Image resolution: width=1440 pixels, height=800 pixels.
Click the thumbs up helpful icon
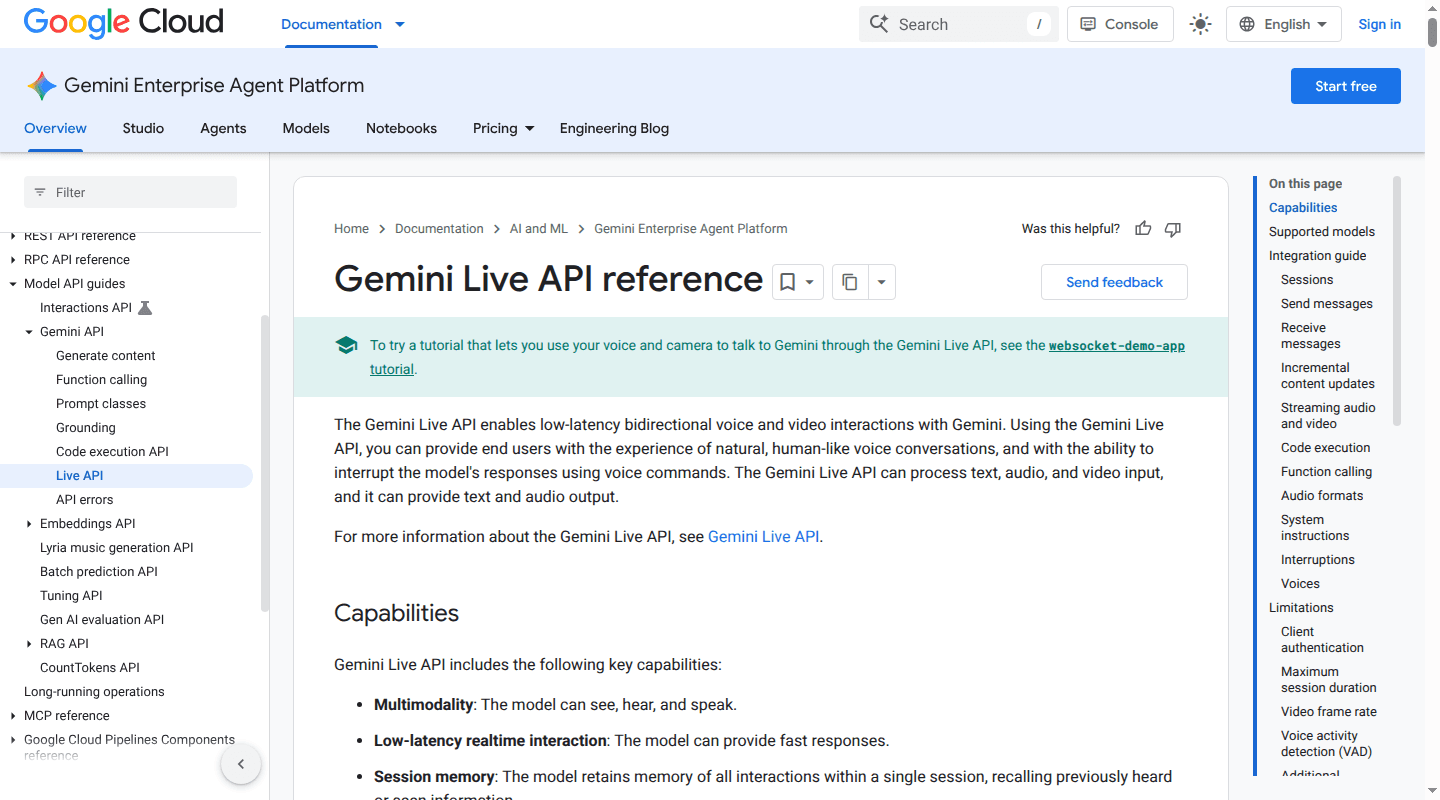(x=1143, y=229)
